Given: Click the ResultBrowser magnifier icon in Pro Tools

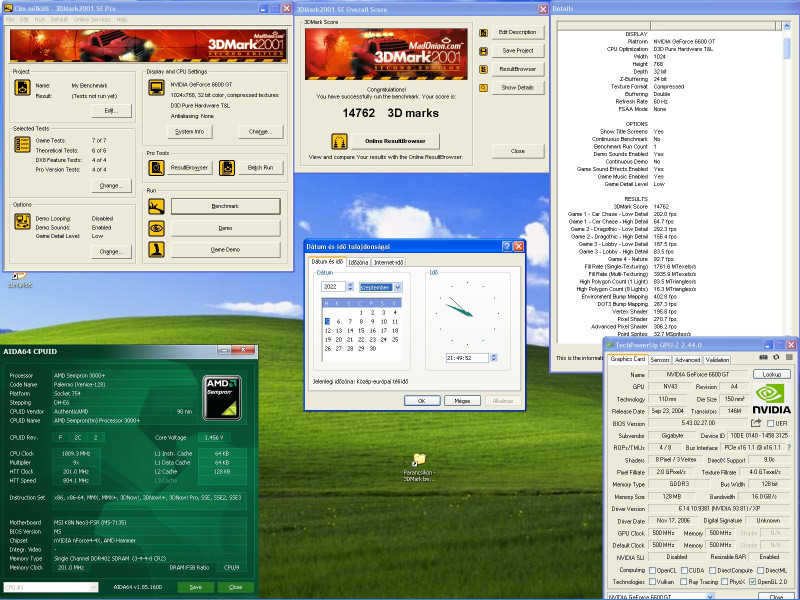Looking at the screenshot, I should 156,167.
